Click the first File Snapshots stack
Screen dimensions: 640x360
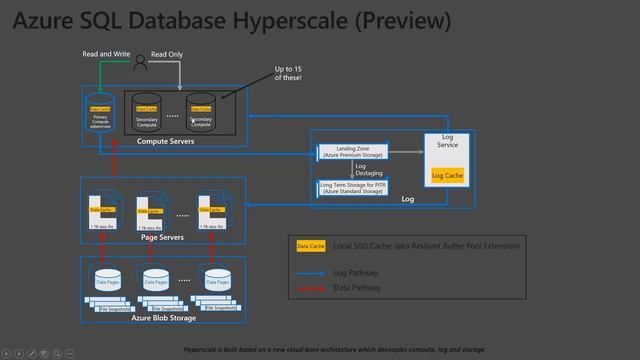(109, 304)
